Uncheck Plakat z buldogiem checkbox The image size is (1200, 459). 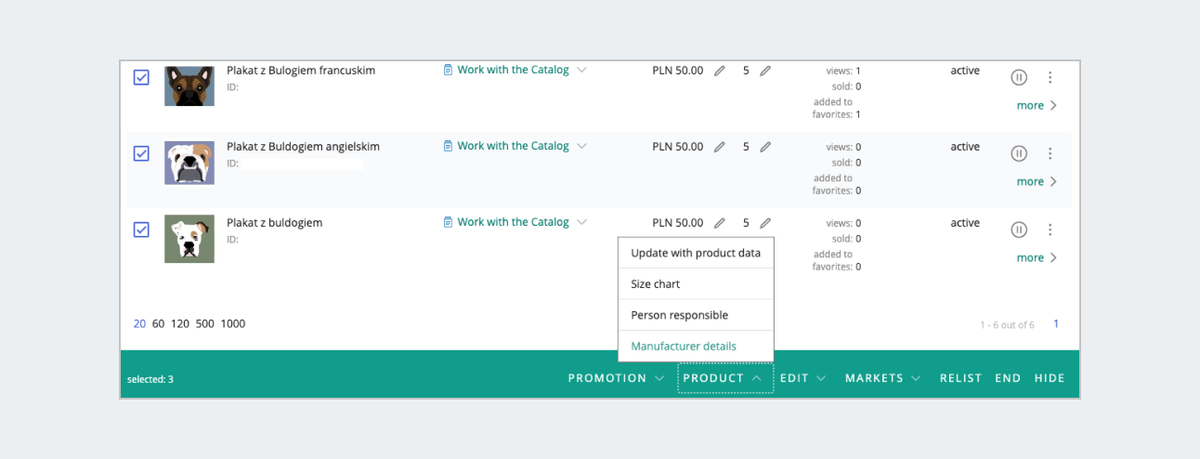142,230
